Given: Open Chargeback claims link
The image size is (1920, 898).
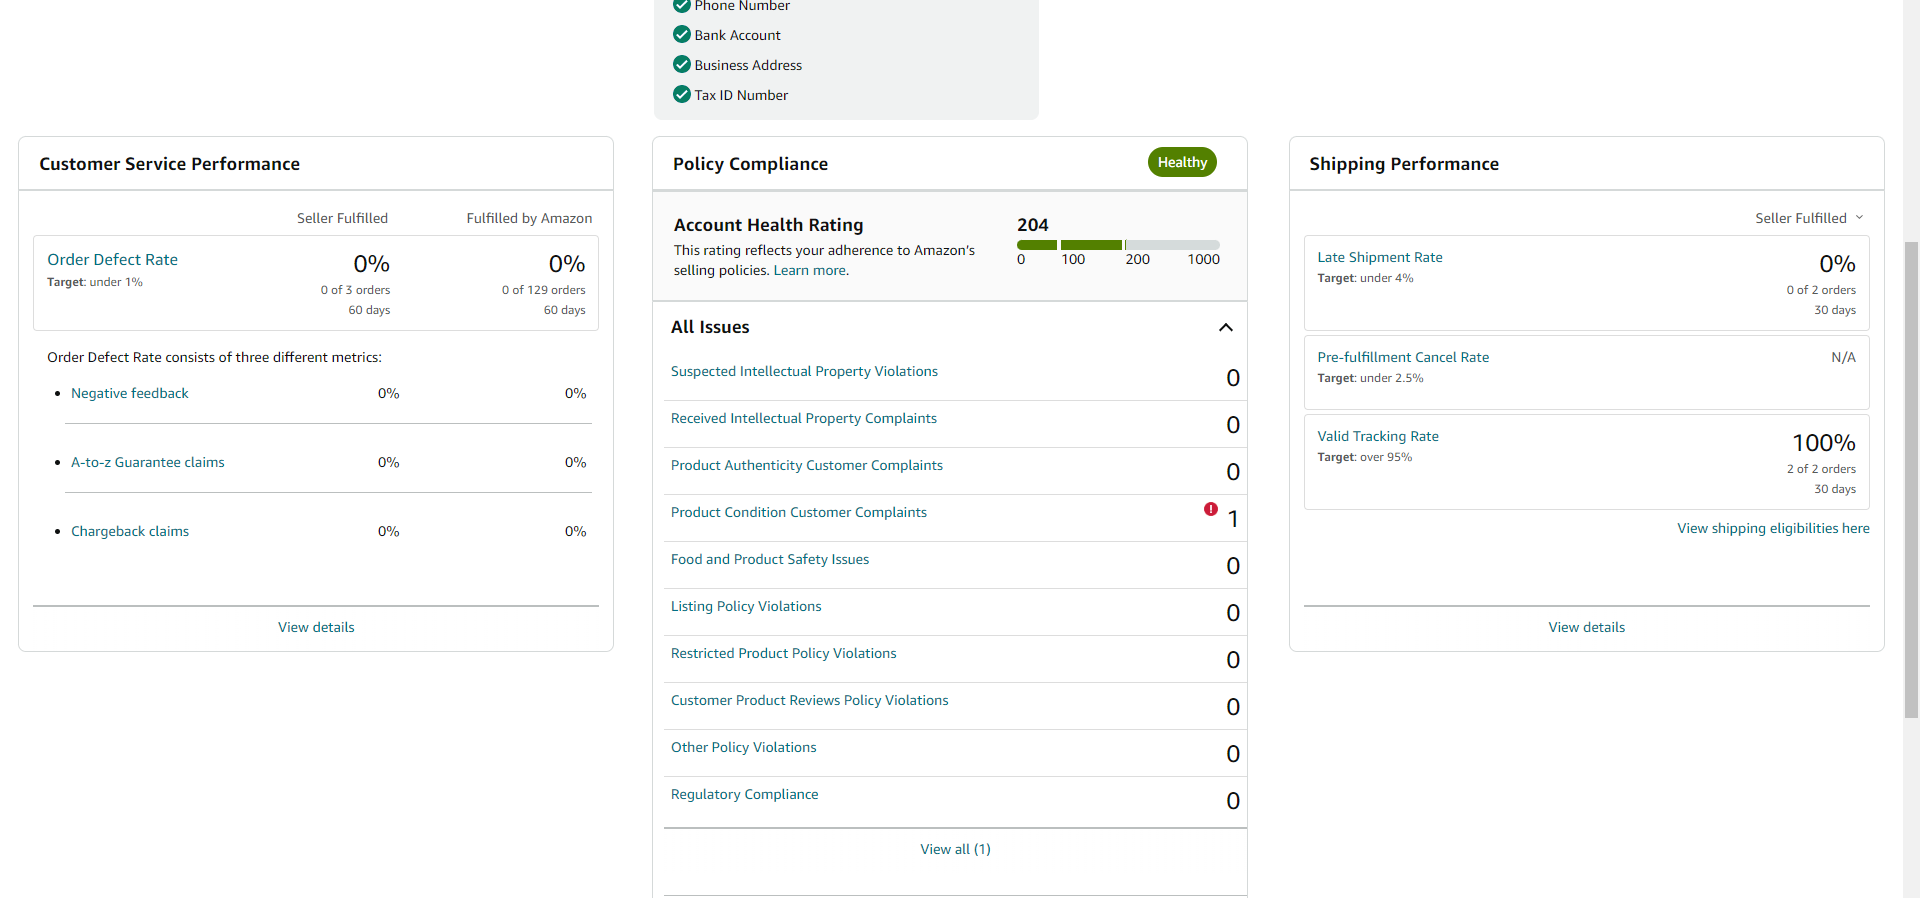Looking at the screenshot, I should pos(130,531).
